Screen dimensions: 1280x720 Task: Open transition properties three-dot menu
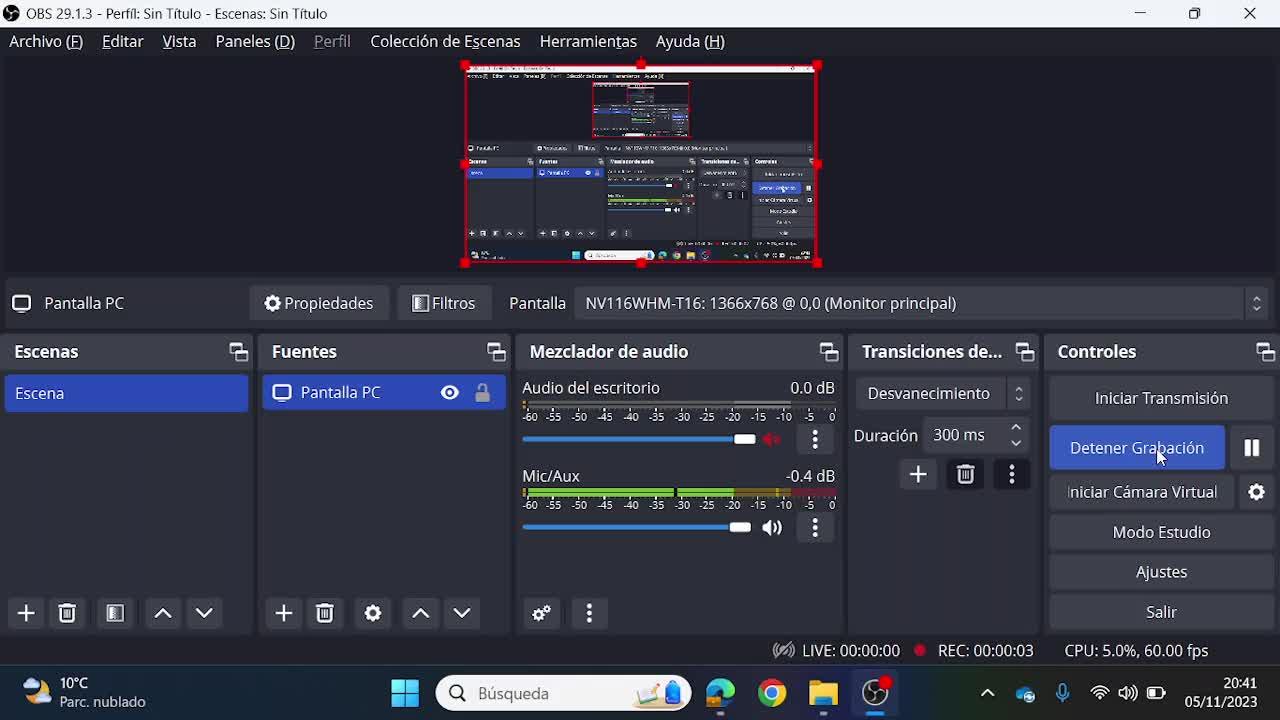click(1012, 475)
